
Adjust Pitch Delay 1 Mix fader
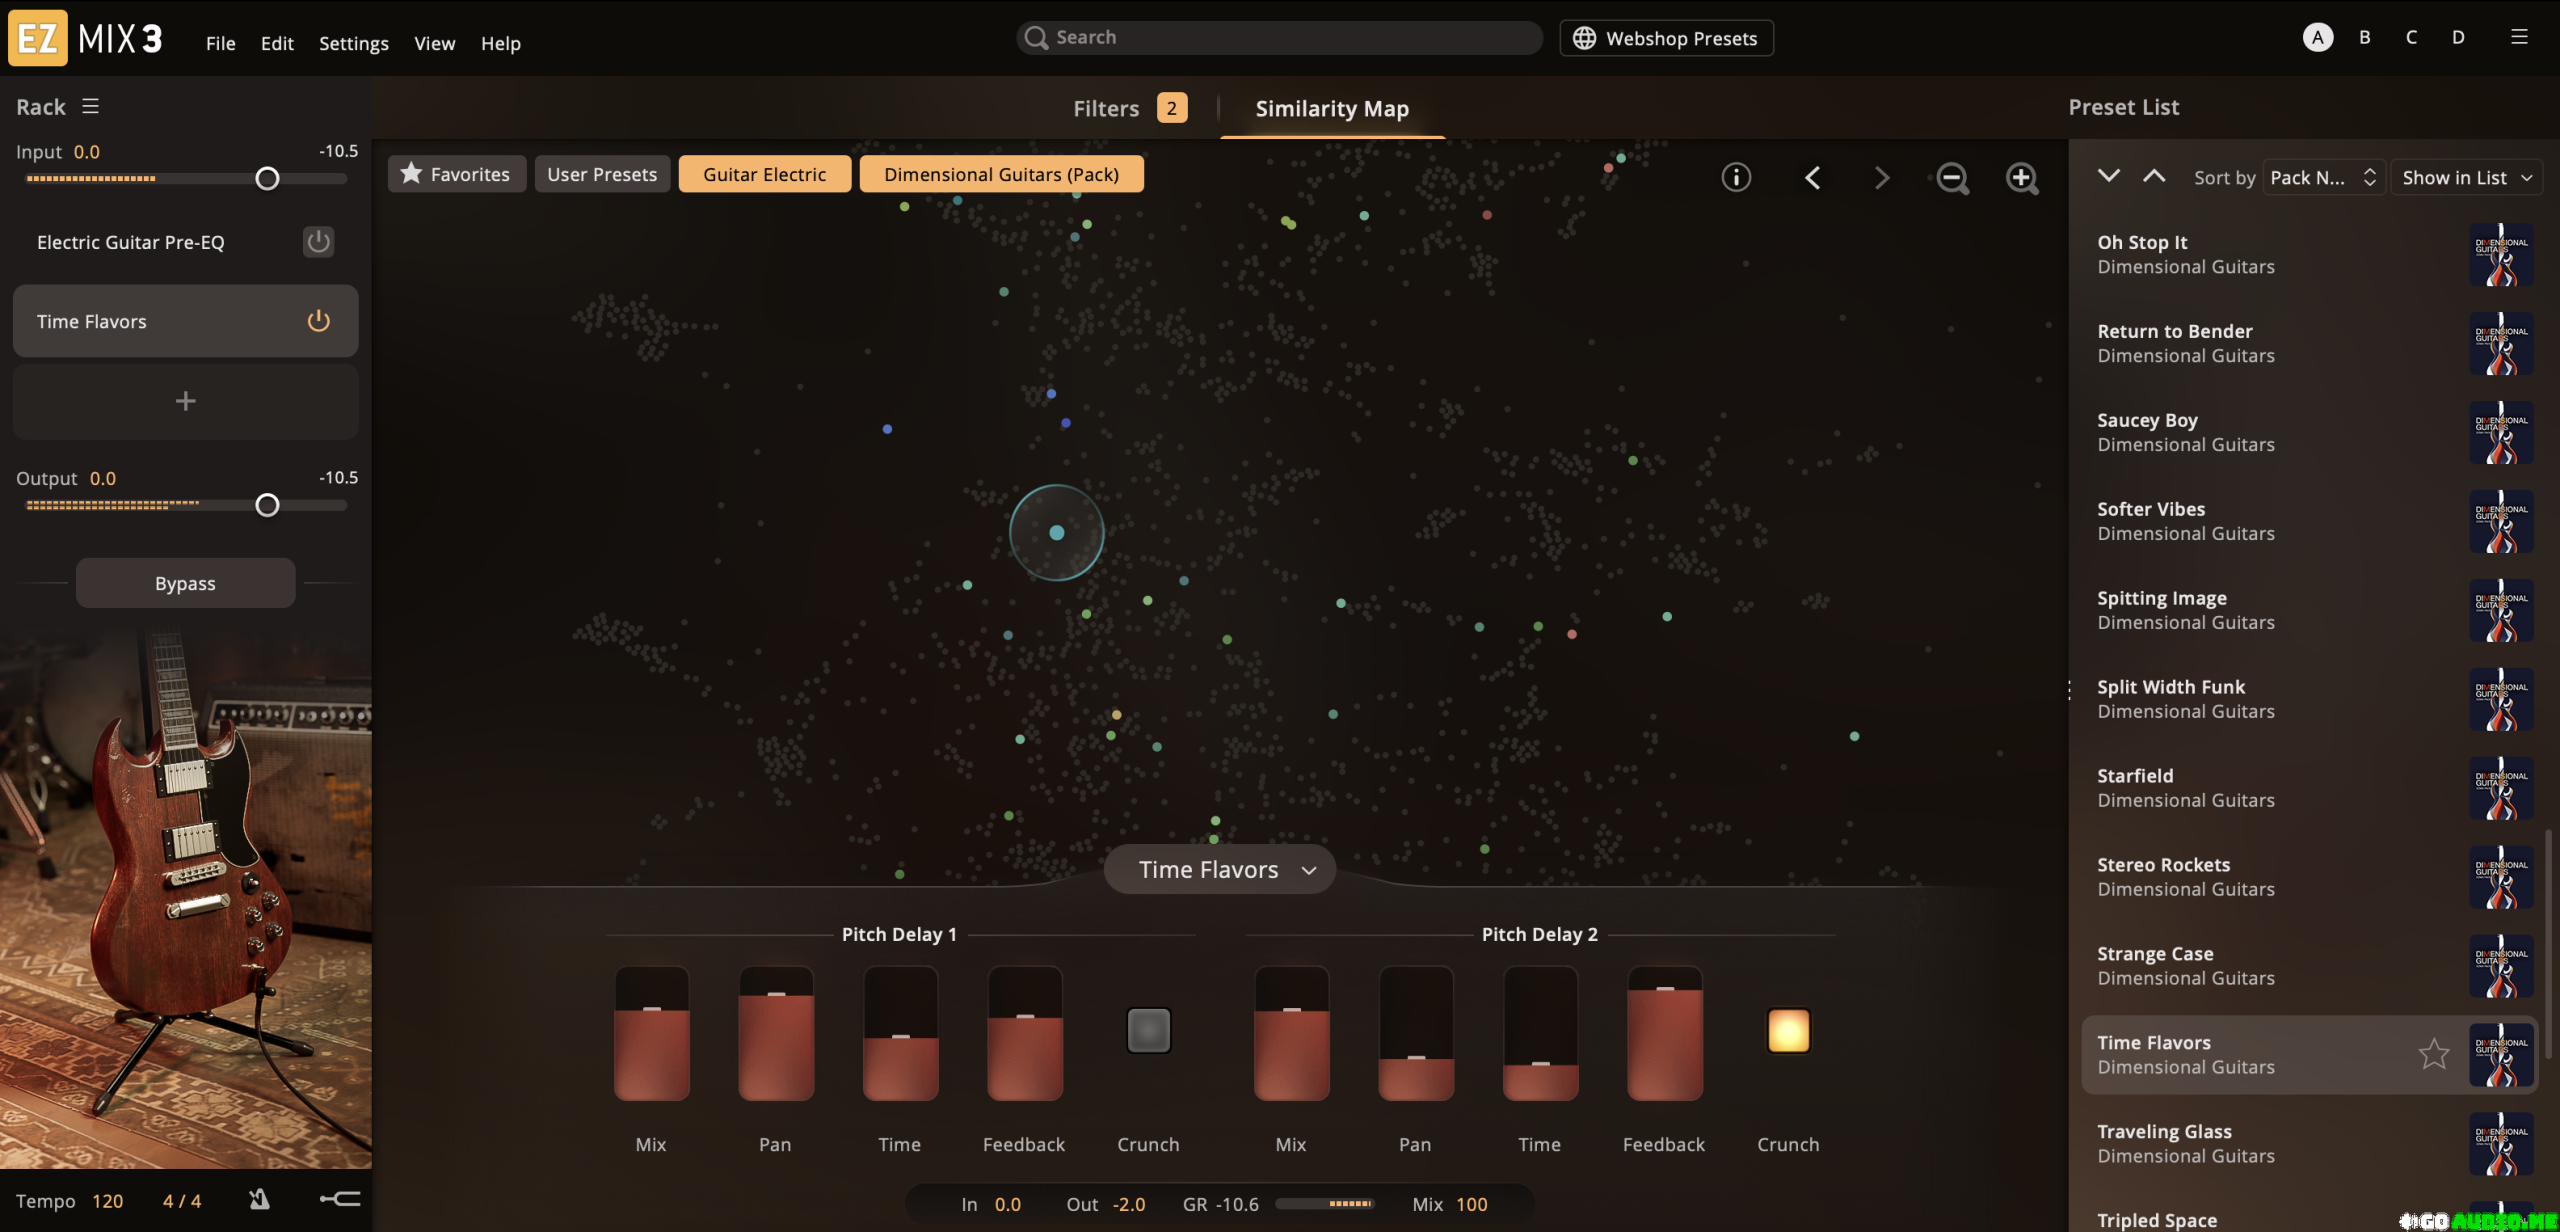pyautogui.click(x=652, y=1034)
